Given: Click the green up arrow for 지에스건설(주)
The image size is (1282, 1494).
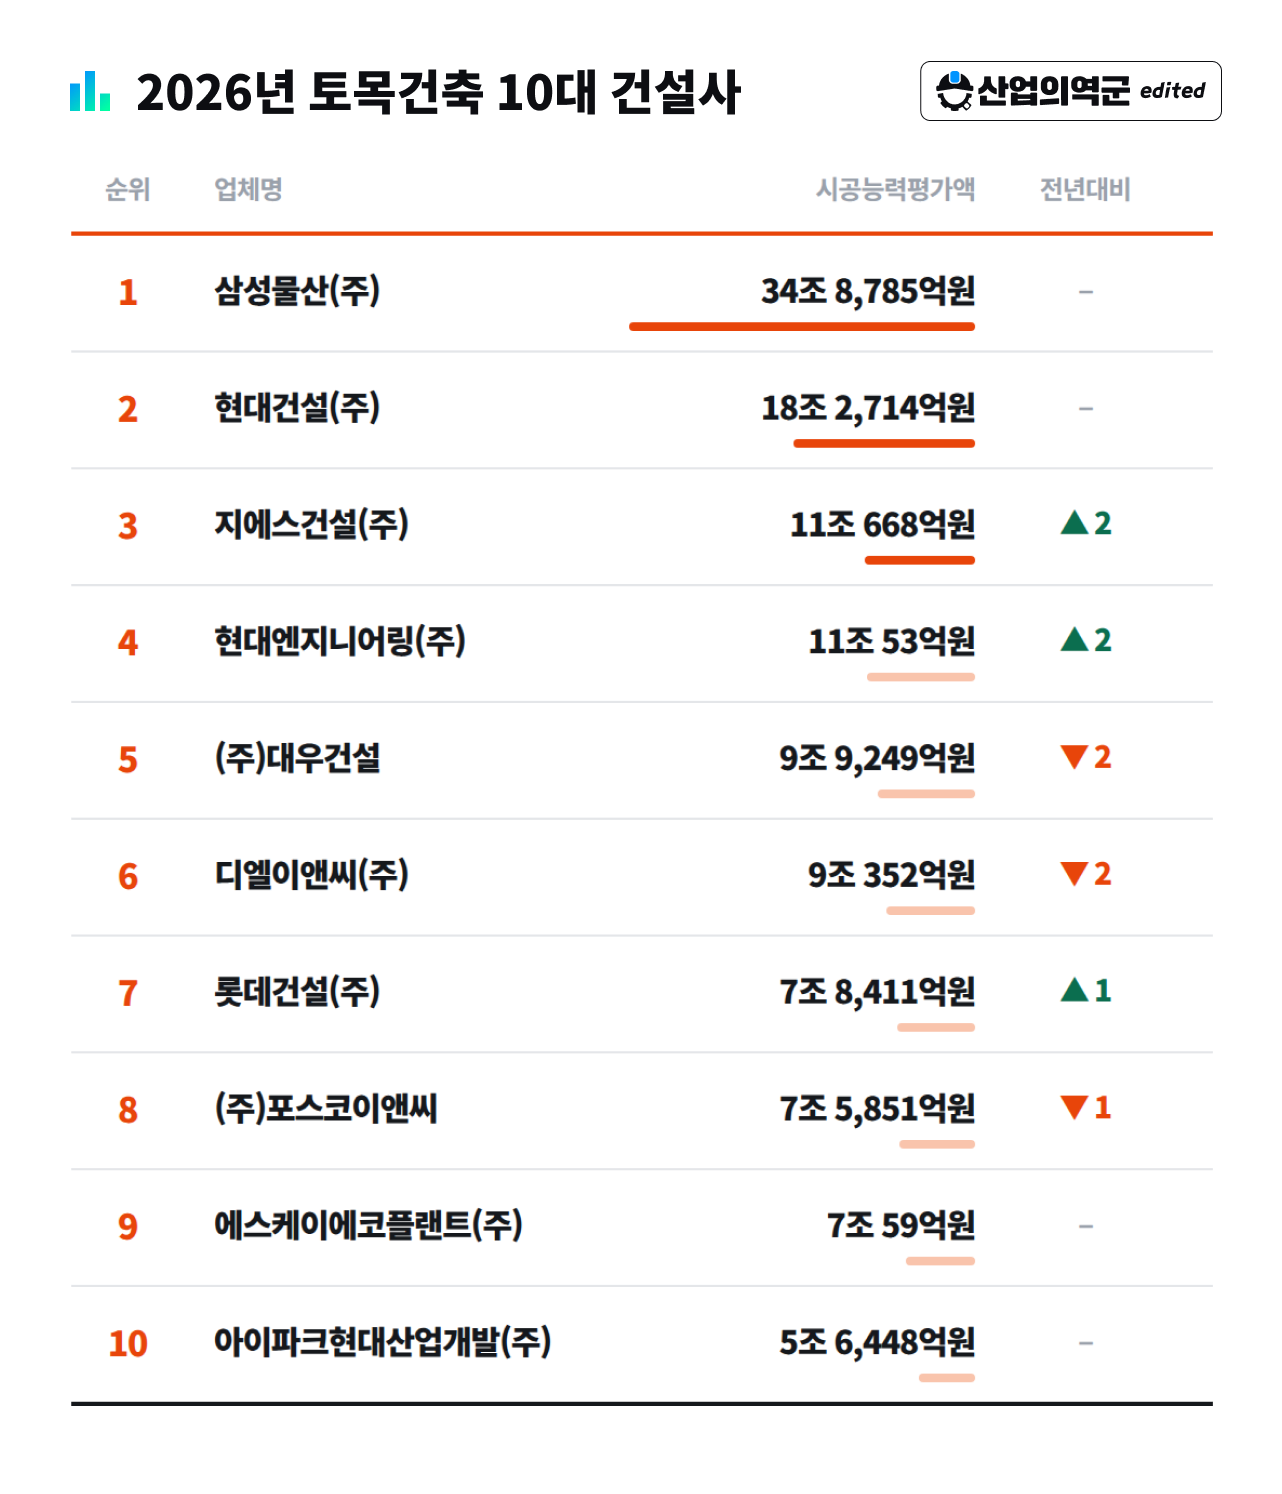Looking at the screenshot, I should 1074,522.
